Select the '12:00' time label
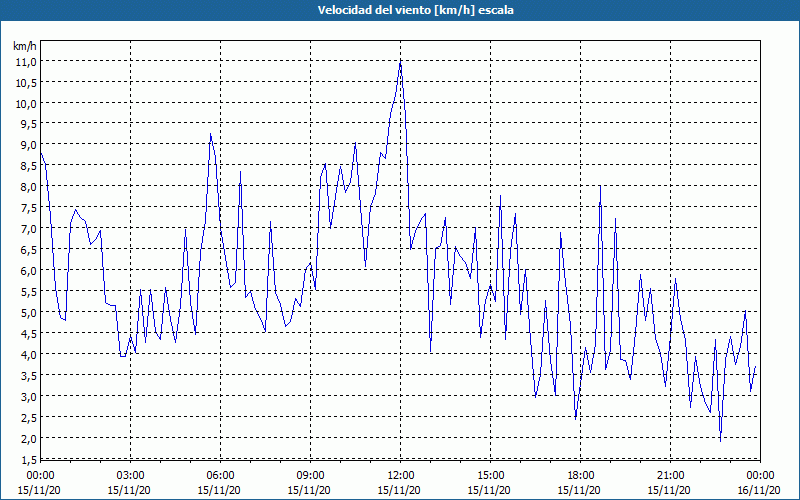800x500 pixels. [x=401, y=476]
